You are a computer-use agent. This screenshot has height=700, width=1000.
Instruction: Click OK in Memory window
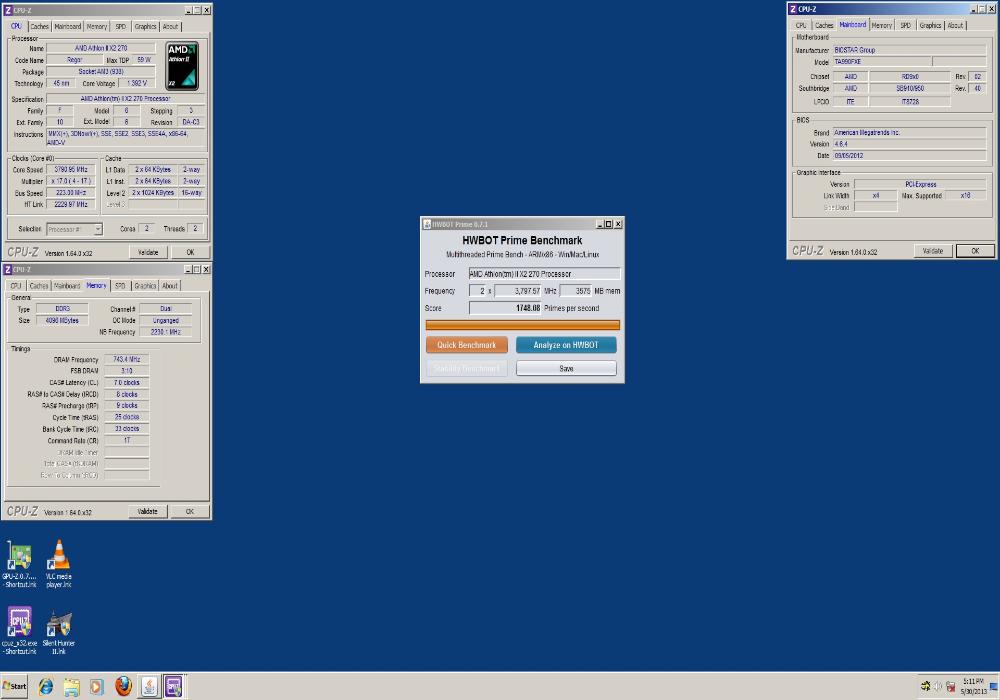coord(189,511)
